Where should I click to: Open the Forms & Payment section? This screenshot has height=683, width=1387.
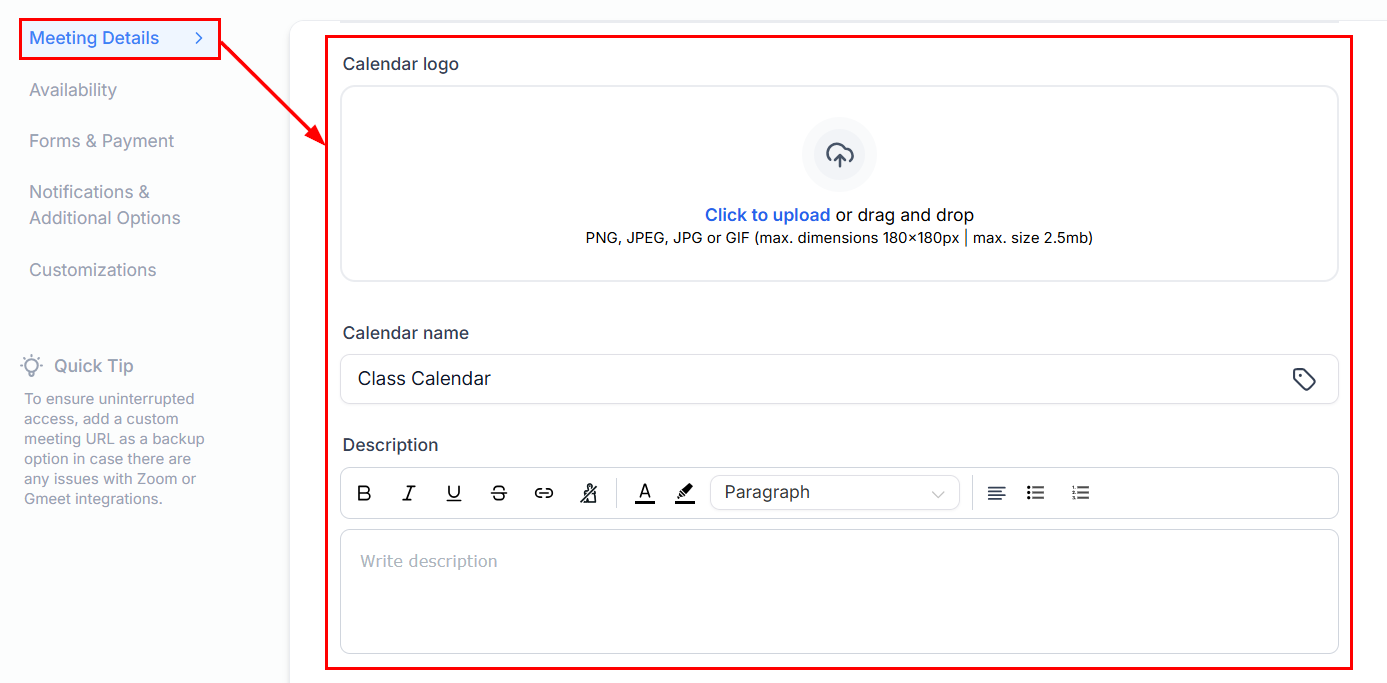coord(102,141)
